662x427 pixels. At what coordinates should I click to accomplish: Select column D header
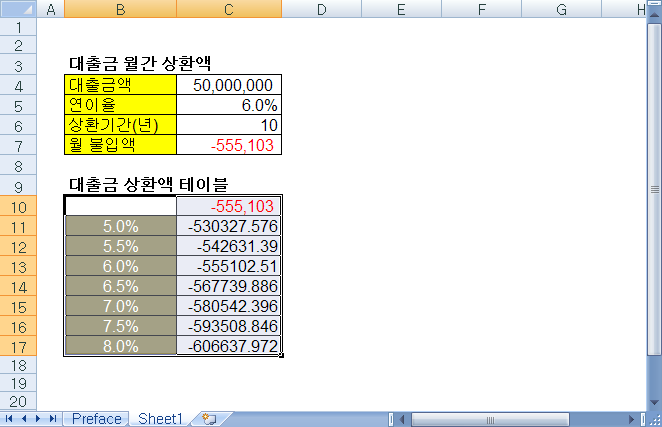321,8
